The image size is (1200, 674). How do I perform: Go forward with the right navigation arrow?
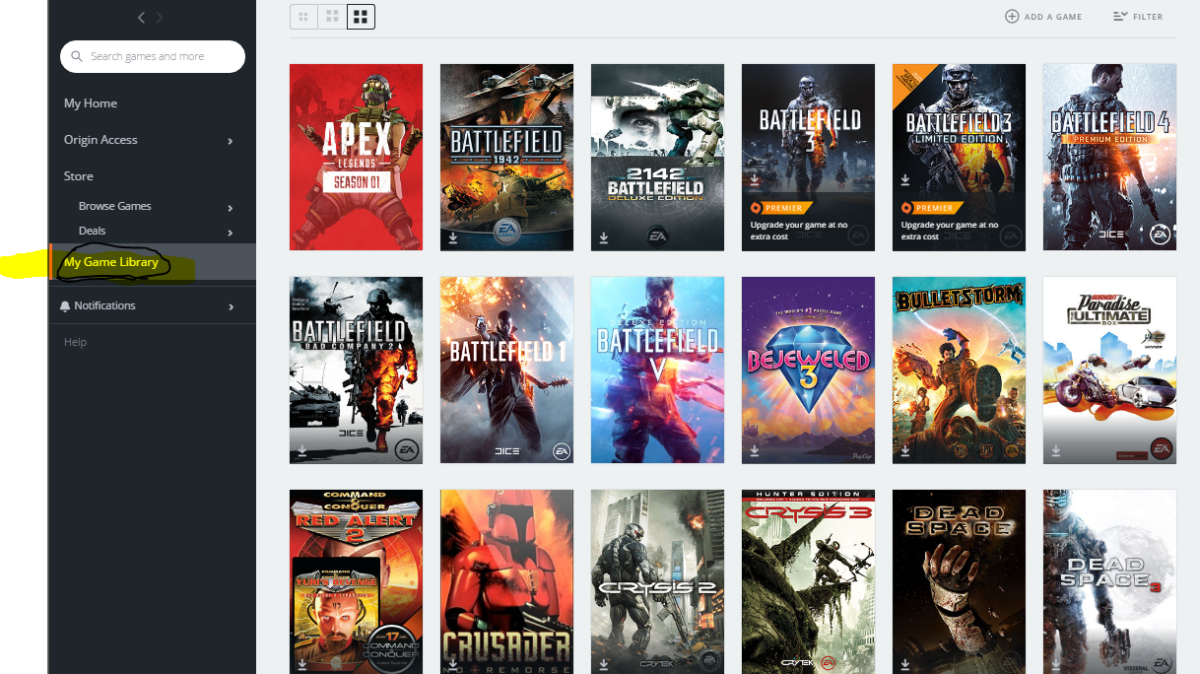coord(159,17)
